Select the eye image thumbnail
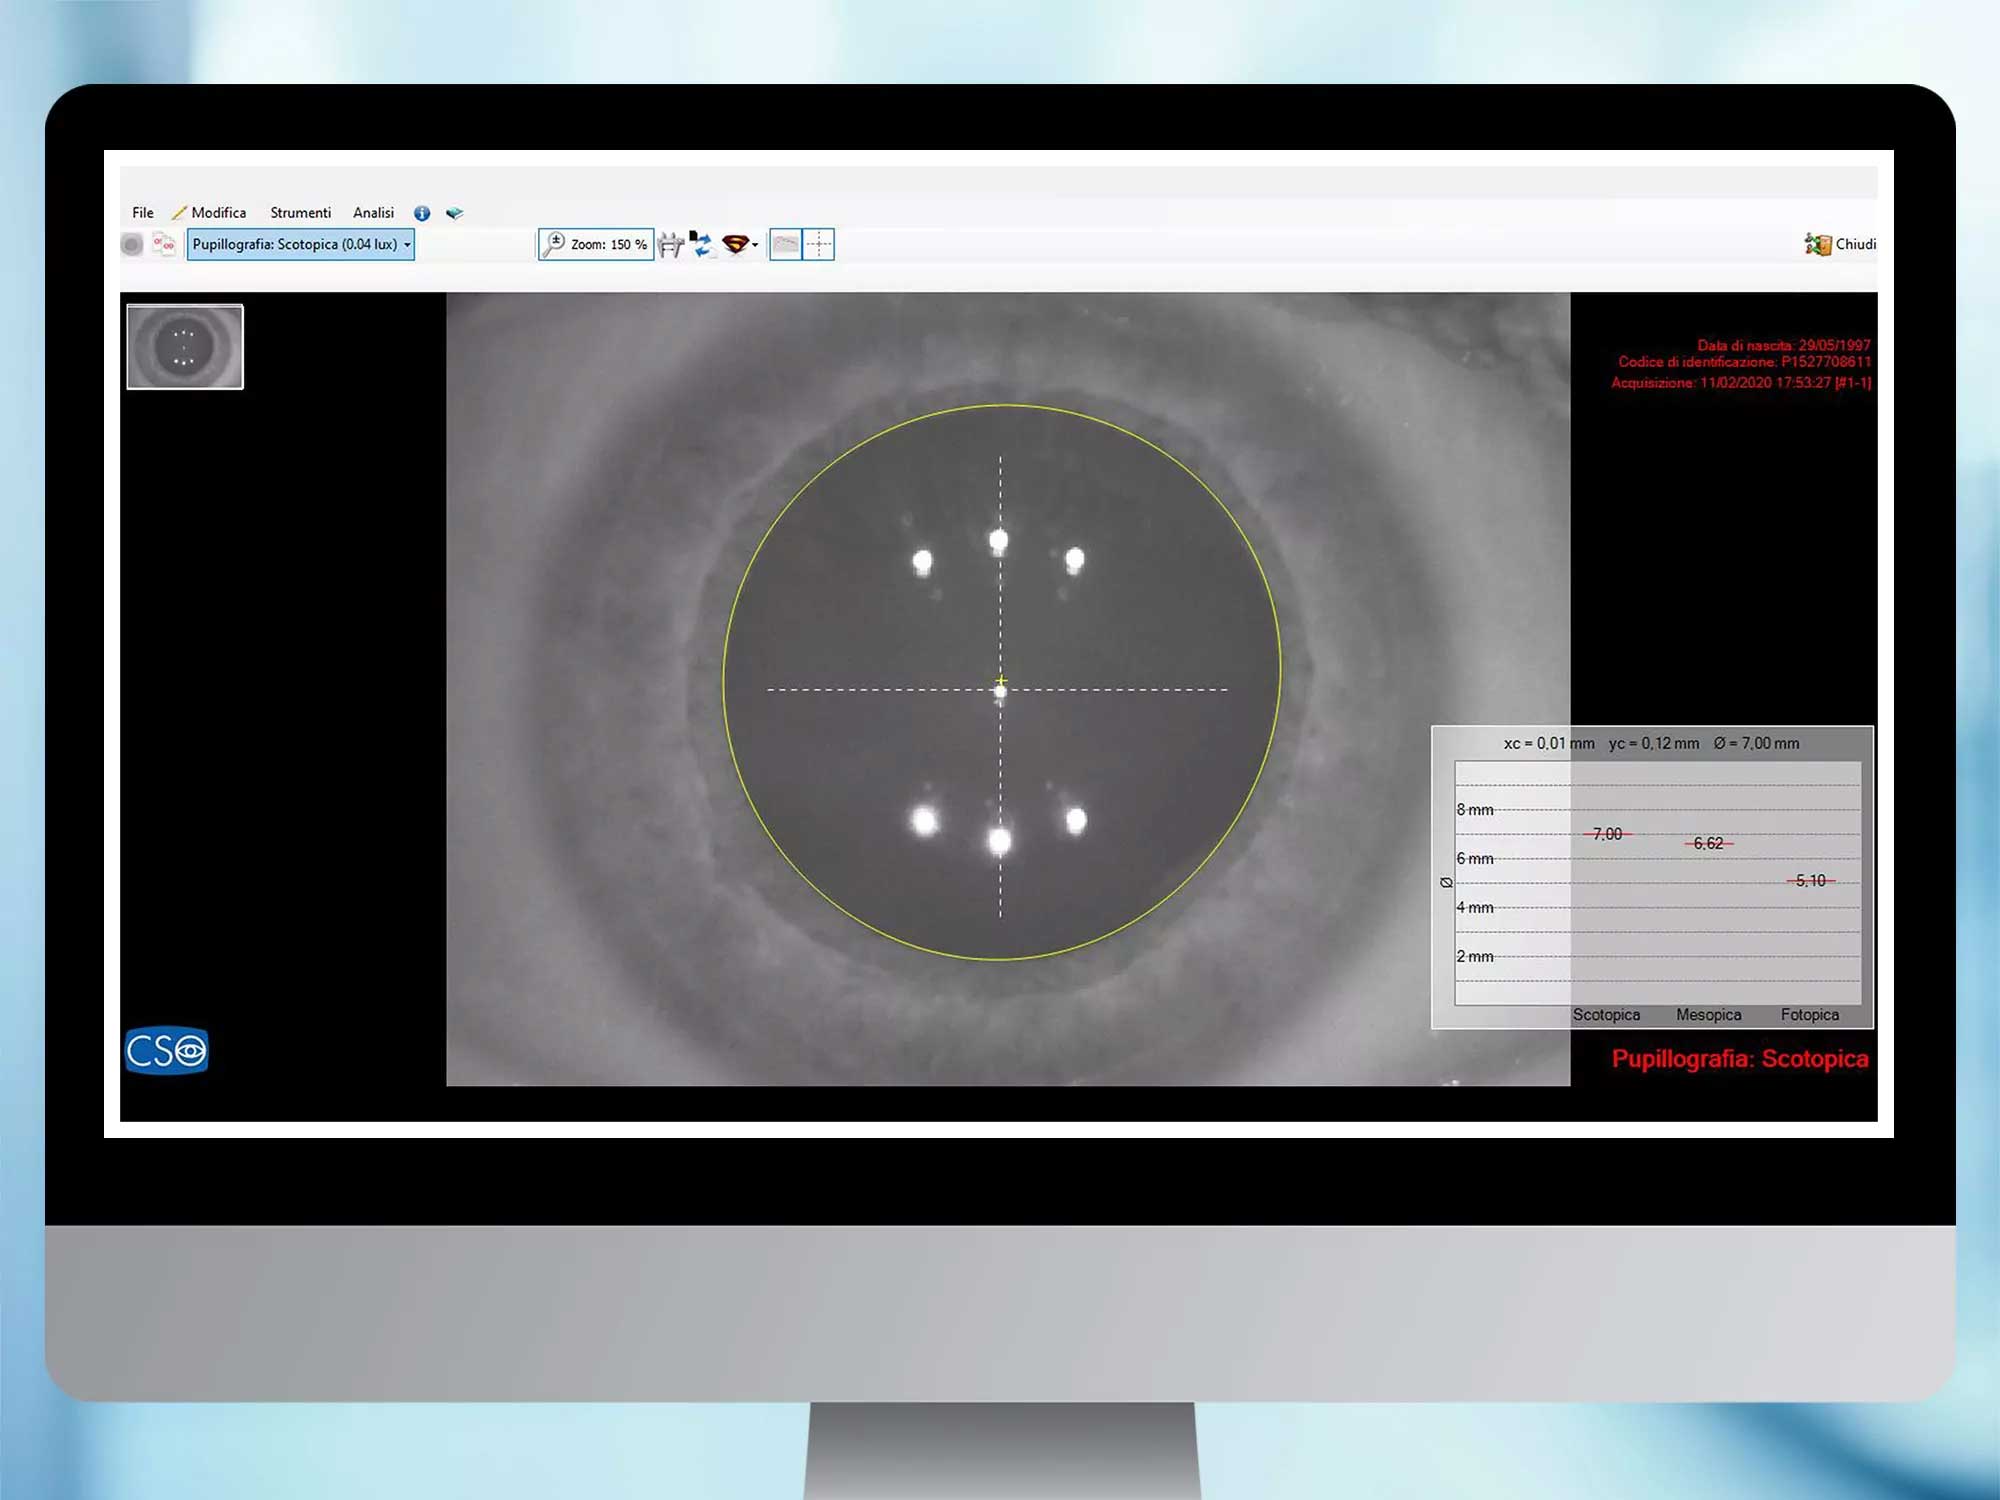The width and height of the screenshot is (2000, 1500). click(x=185, y=346)
